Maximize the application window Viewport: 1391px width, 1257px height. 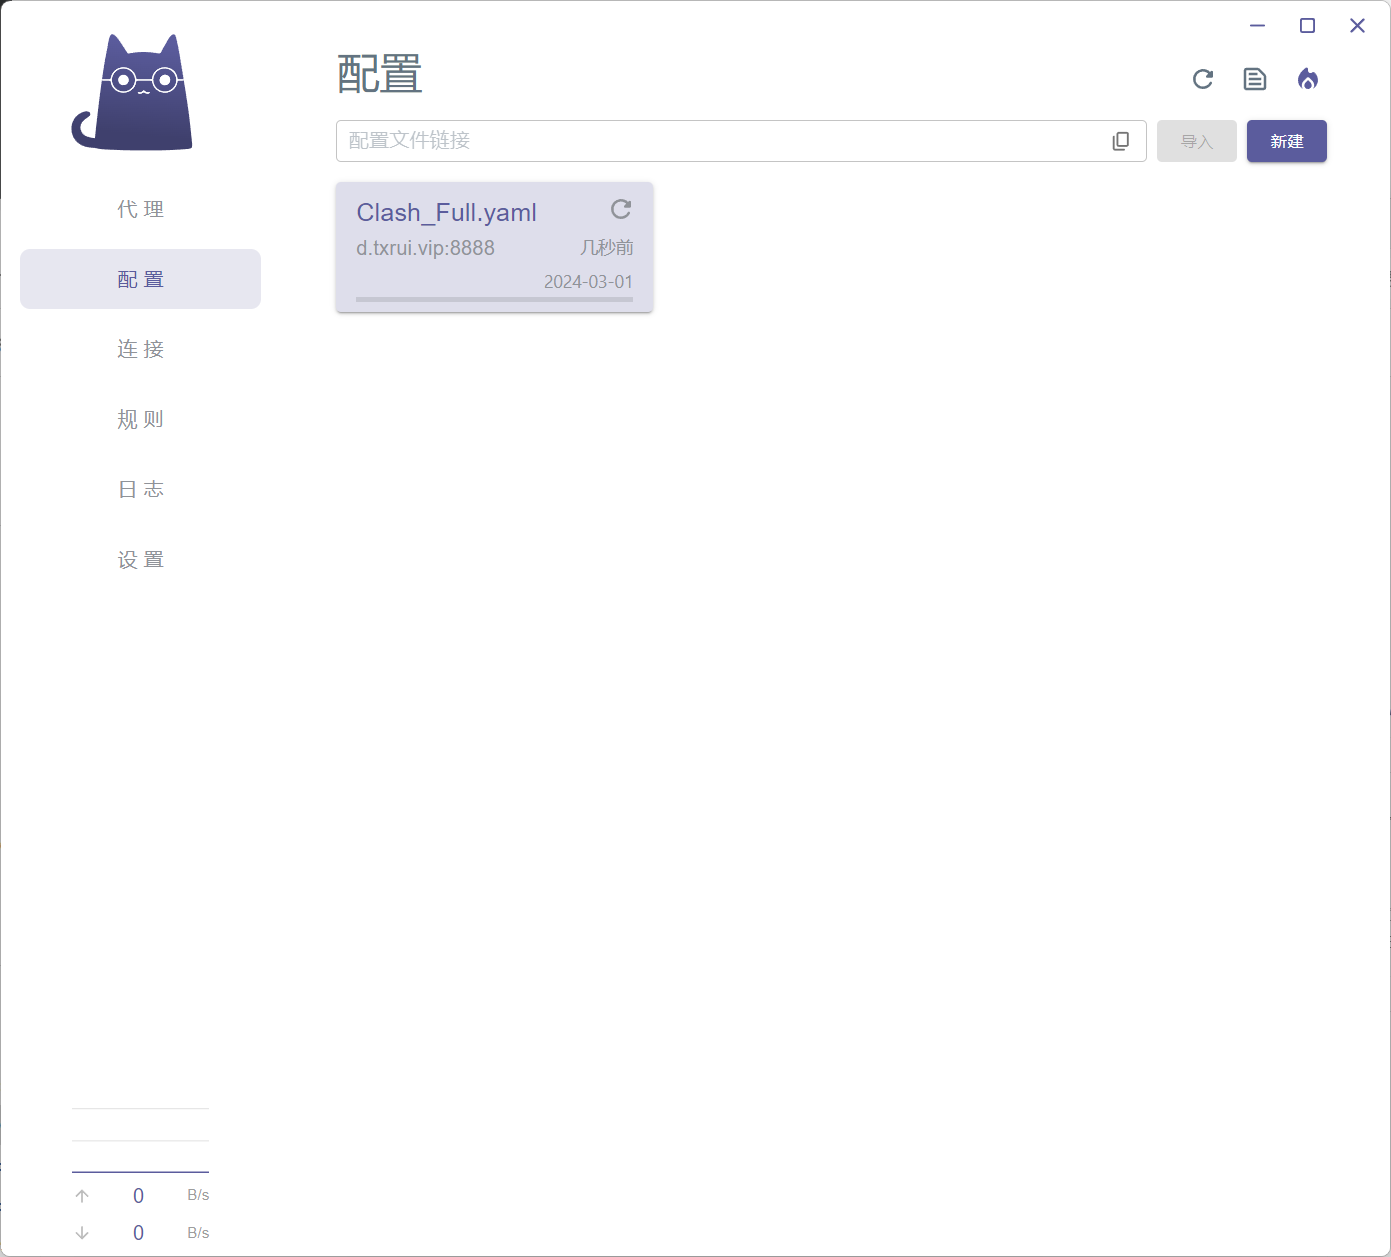pyautogui.click(x=1307, y=26)
